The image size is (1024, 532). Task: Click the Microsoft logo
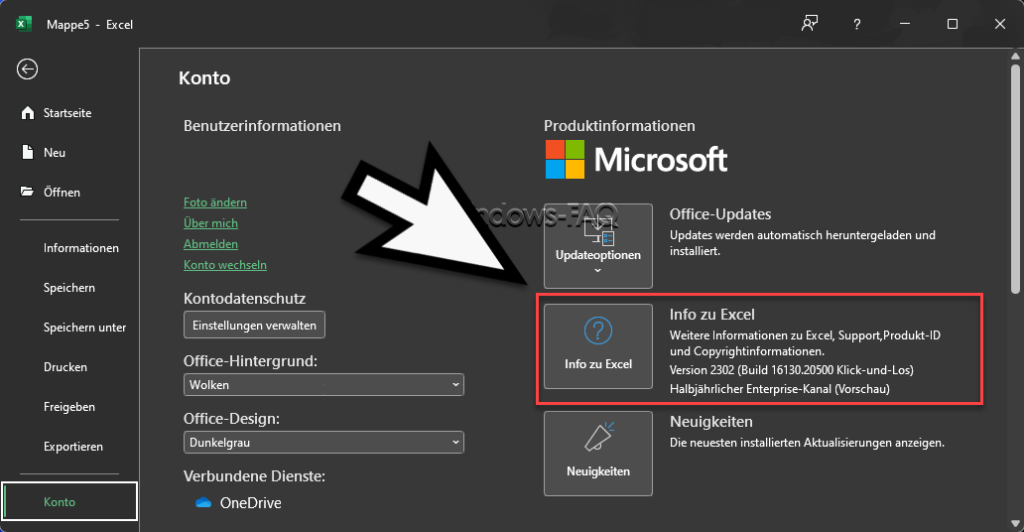636,159
